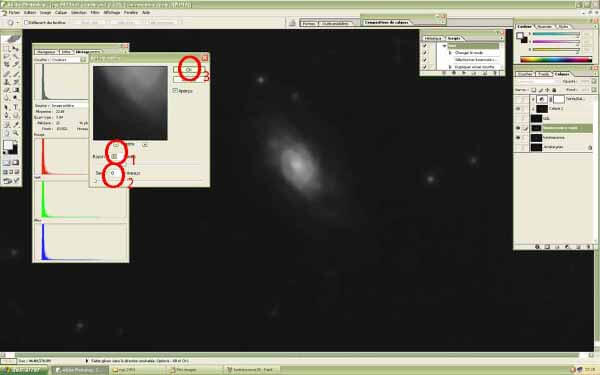Click the Windows Start button
The image size is (600, 375).
24,370
